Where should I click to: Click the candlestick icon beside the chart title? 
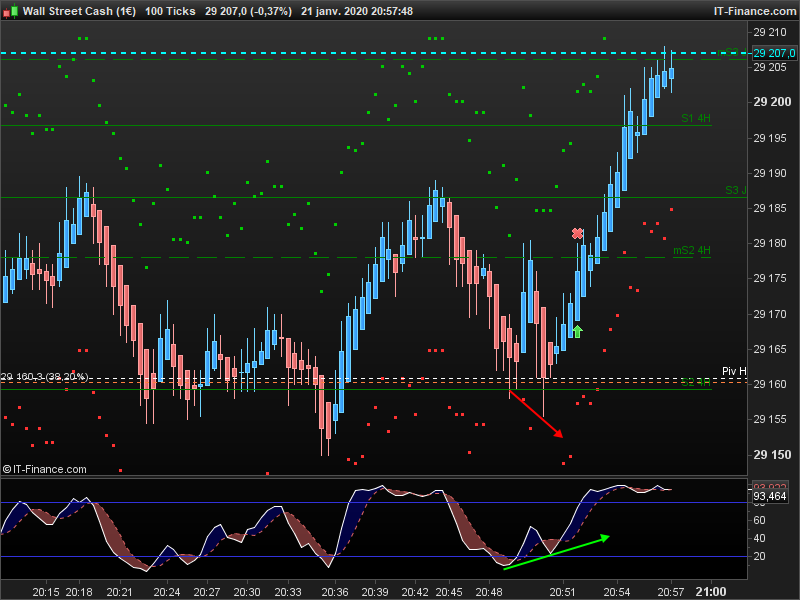(10, 11)
